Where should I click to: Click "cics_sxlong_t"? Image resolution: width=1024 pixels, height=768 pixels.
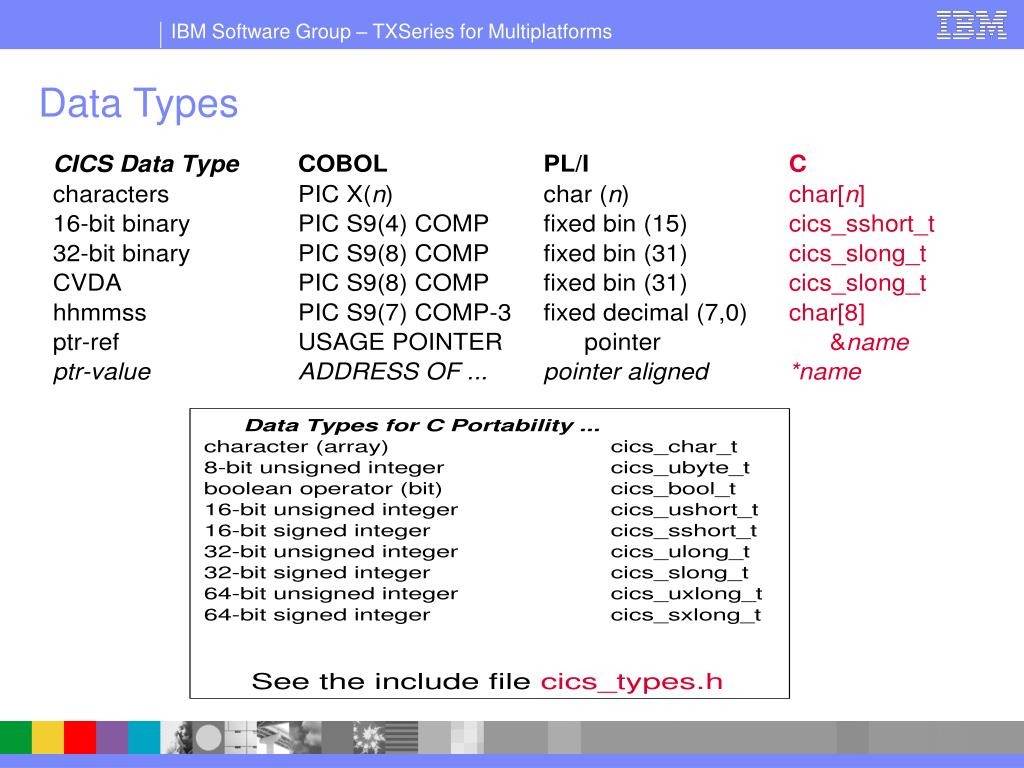[x=686, y=615]
